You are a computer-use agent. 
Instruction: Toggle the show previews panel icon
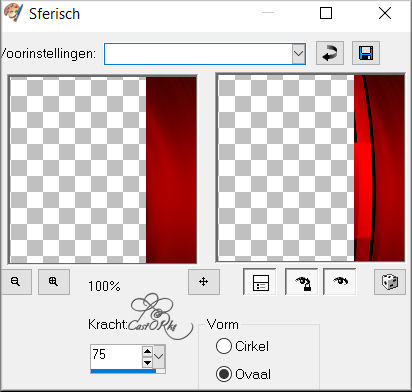pos(260,282)
